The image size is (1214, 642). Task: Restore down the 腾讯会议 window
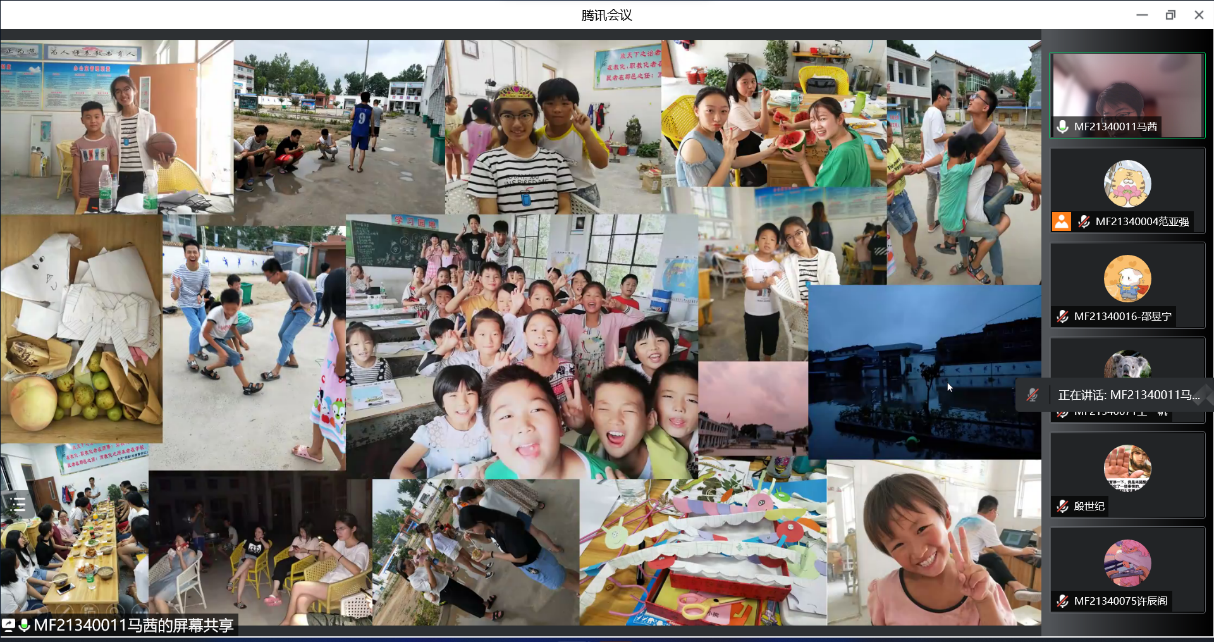[1170, 15]
